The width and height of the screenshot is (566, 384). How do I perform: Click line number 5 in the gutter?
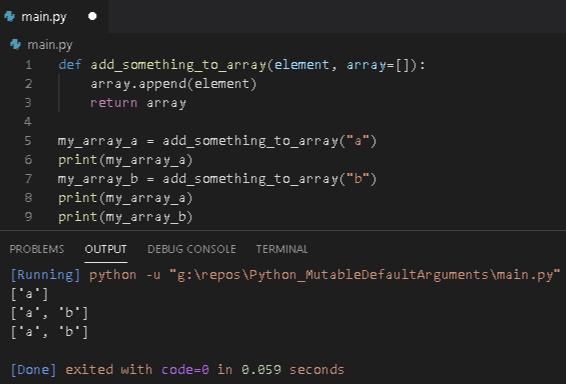[x=28, y=141]
